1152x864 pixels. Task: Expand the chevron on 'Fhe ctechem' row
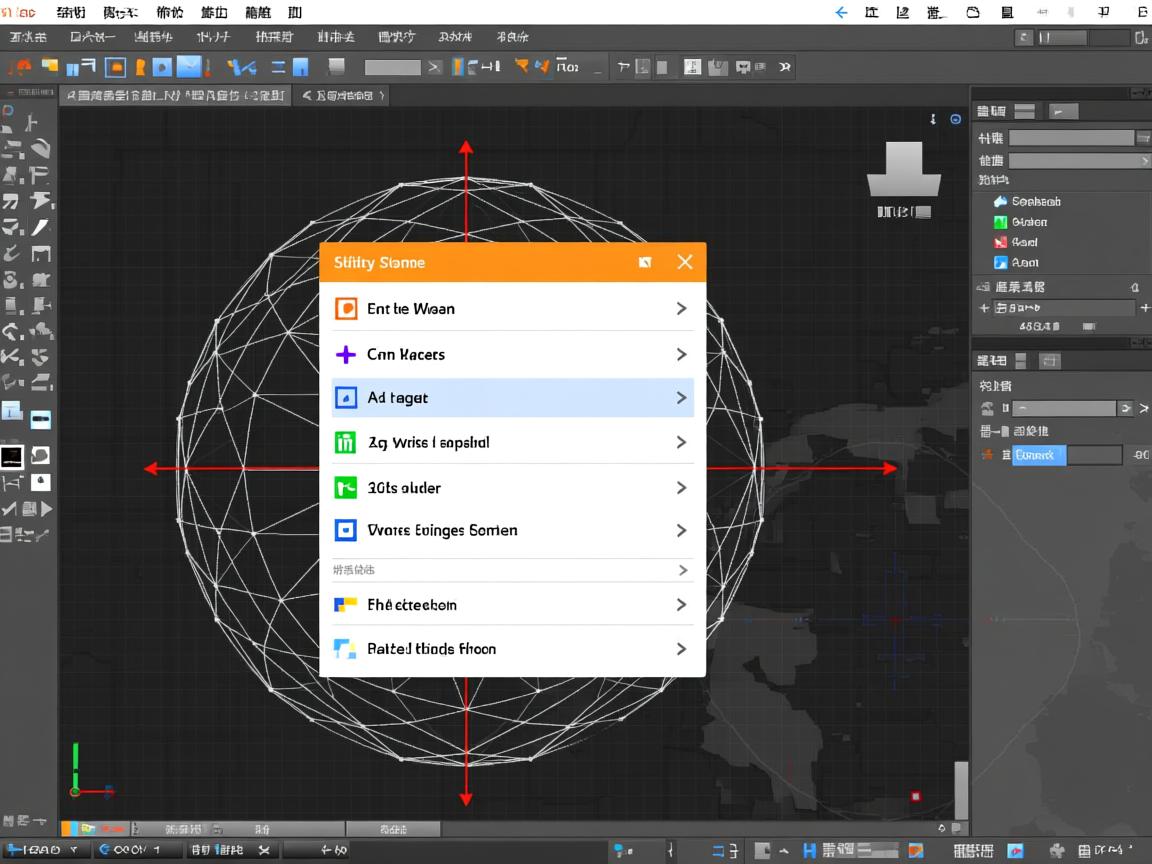pyautogui.click(x=681, y=605)
